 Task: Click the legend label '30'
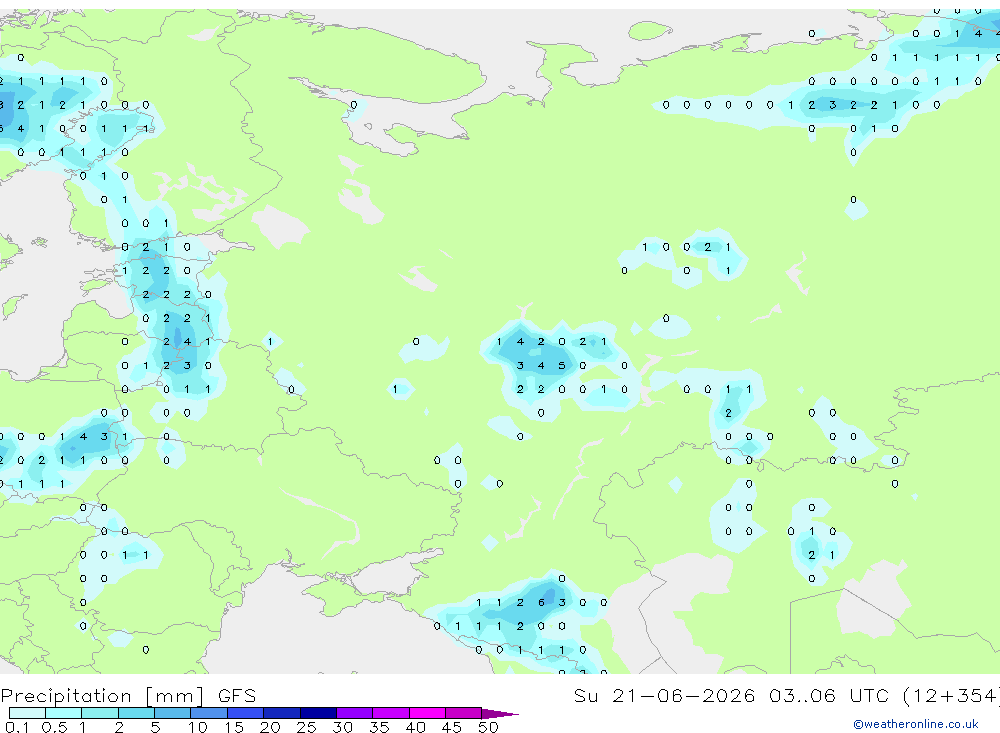(x=342, y=727)
